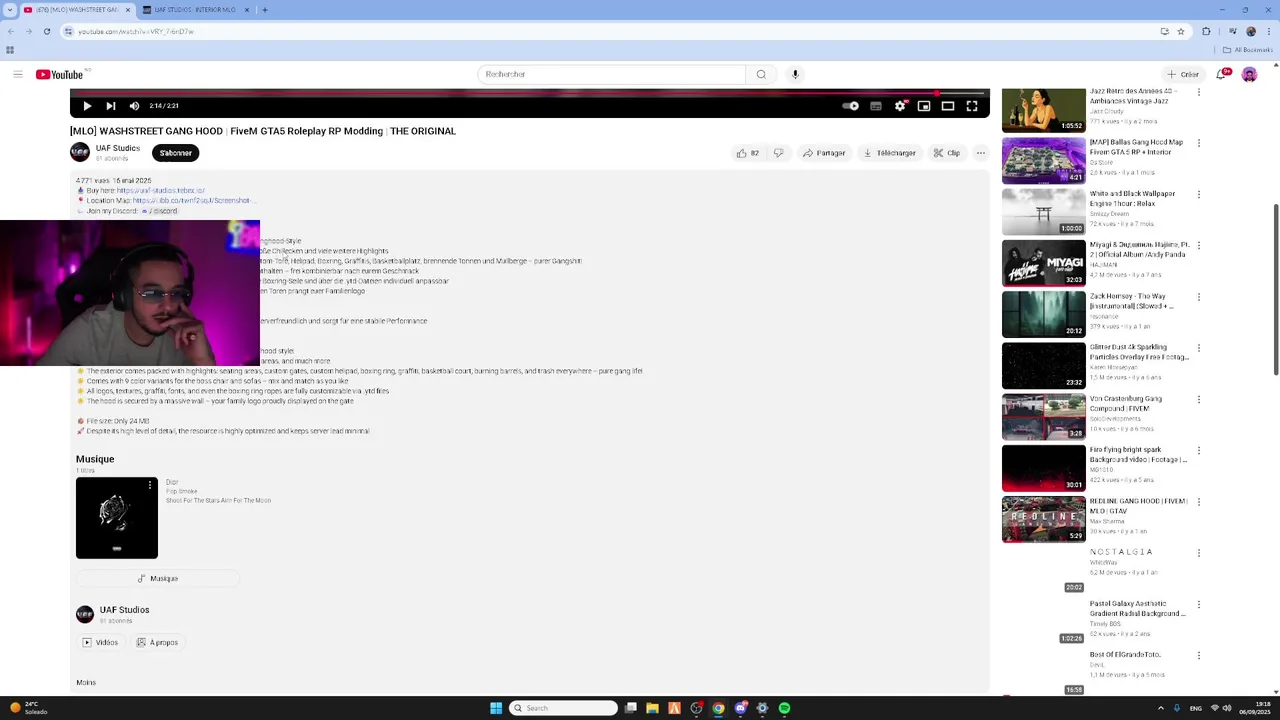Click the Windows taskbar Search box
The width and height of the screenshot is (1280, 720).
pos(563,708)
